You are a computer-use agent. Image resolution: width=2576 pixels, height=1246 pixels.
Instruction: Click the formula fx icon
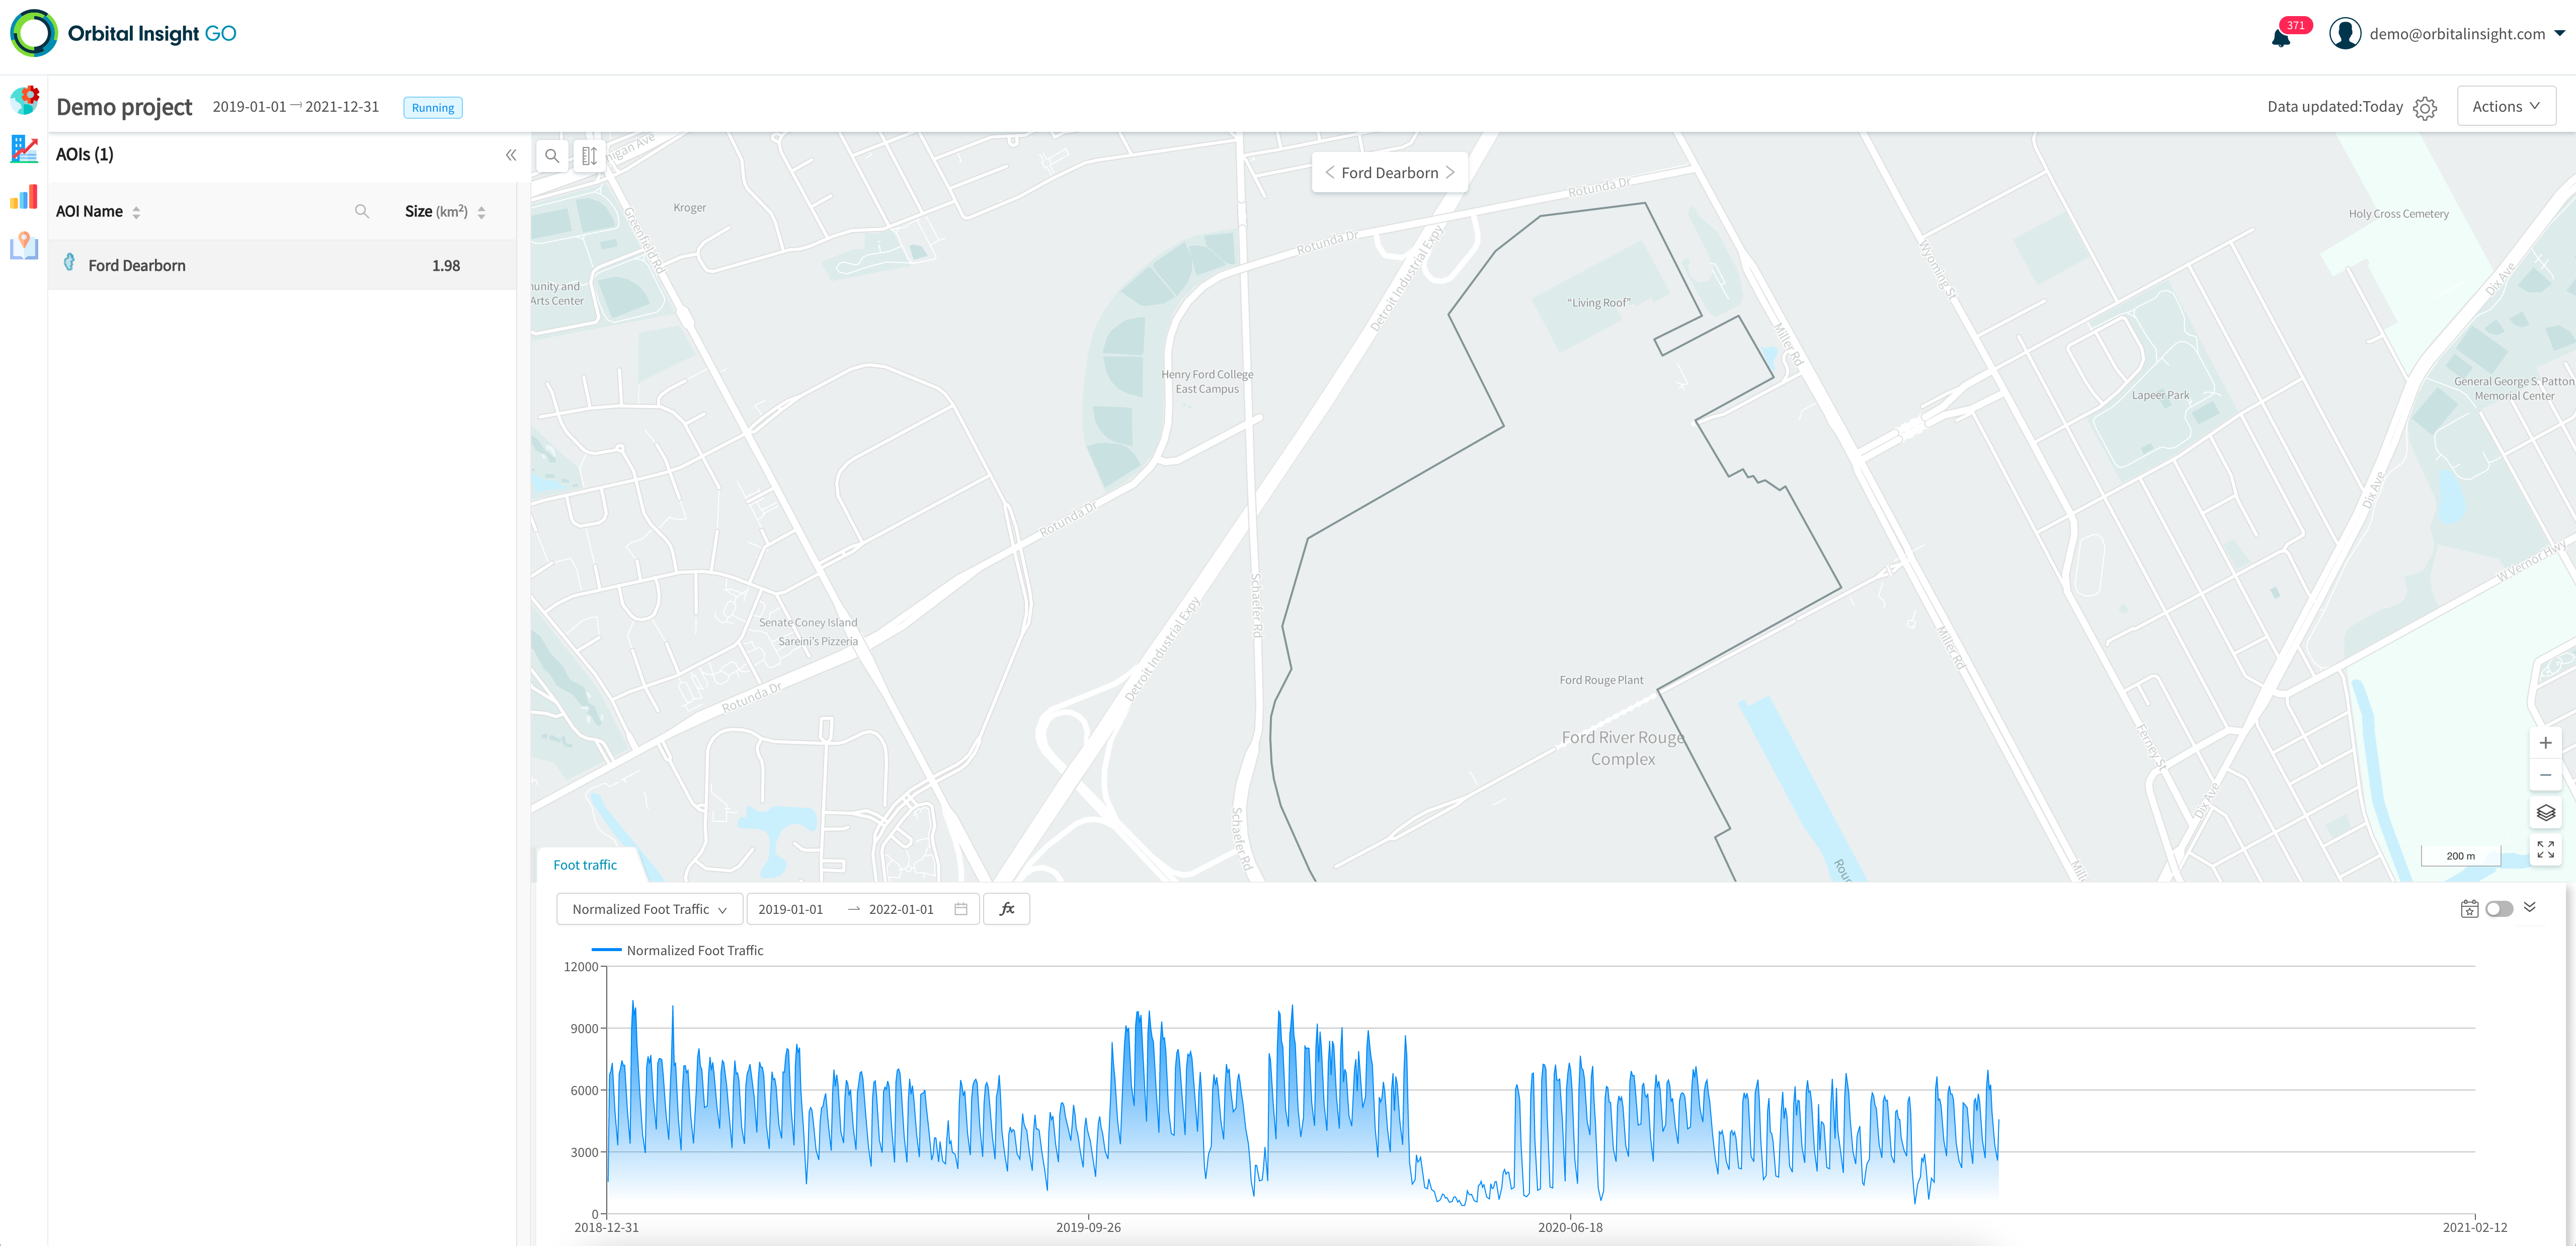(1007, 909)
